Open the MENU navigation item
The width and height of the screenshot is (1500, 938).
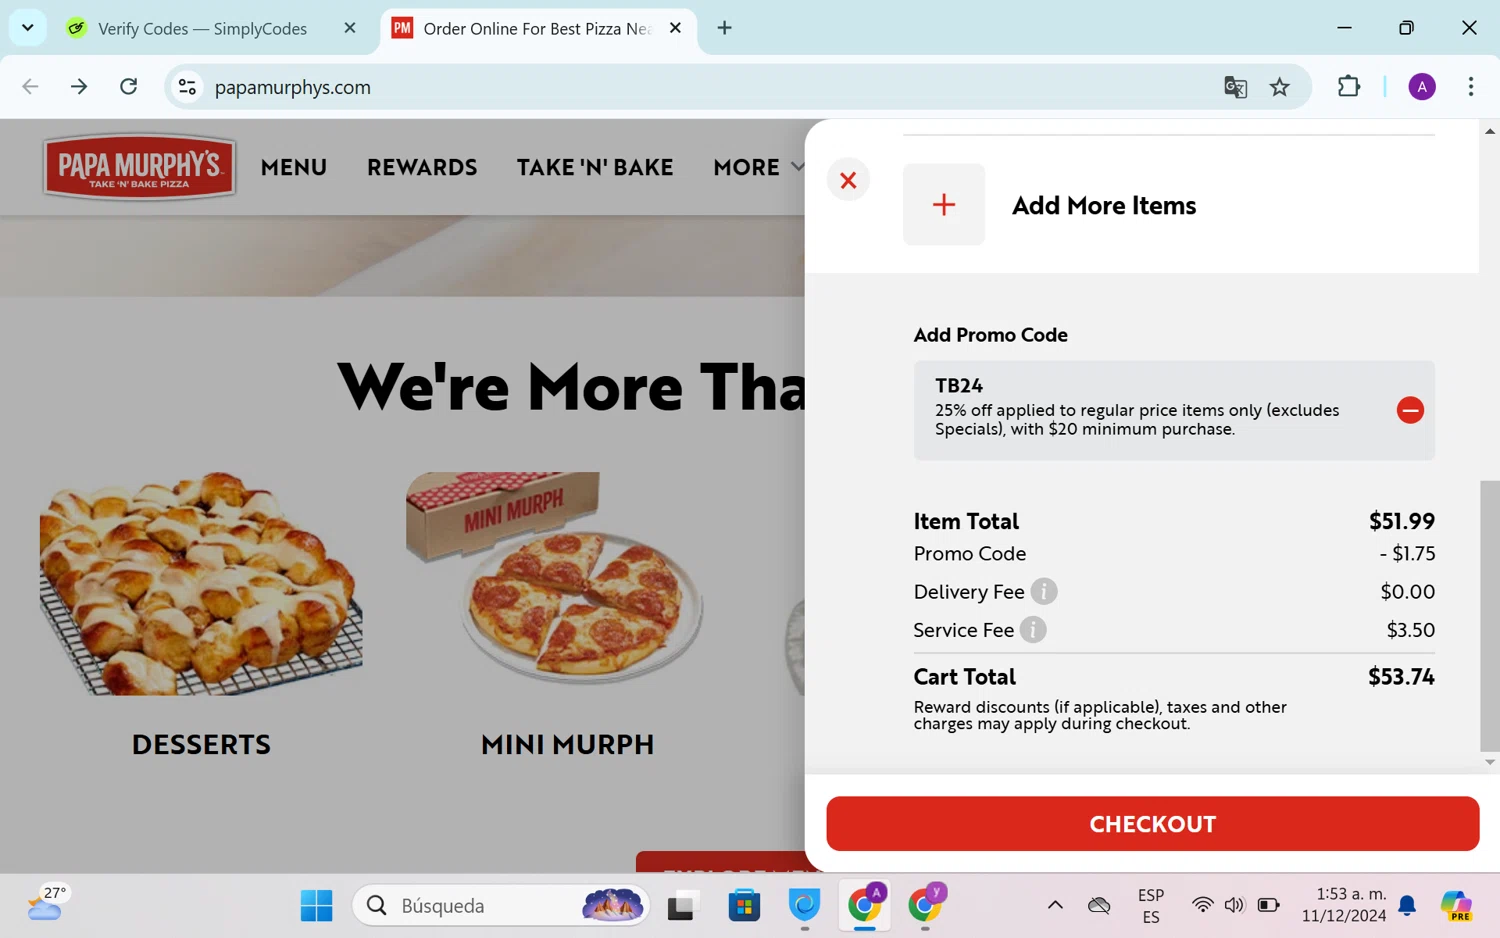point(294,167)
